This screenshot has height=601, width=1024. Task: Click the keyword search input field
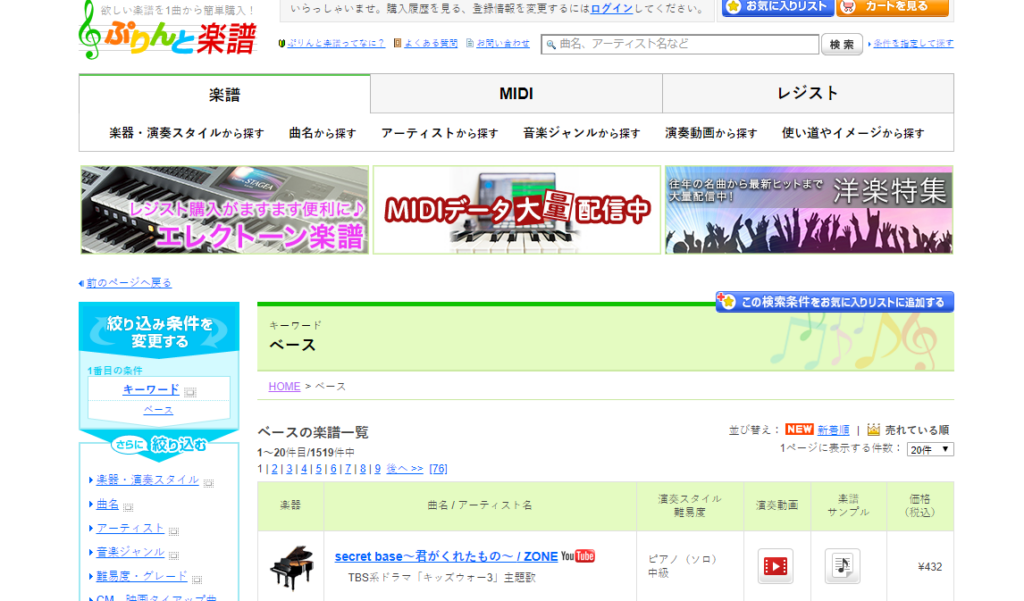680,44
